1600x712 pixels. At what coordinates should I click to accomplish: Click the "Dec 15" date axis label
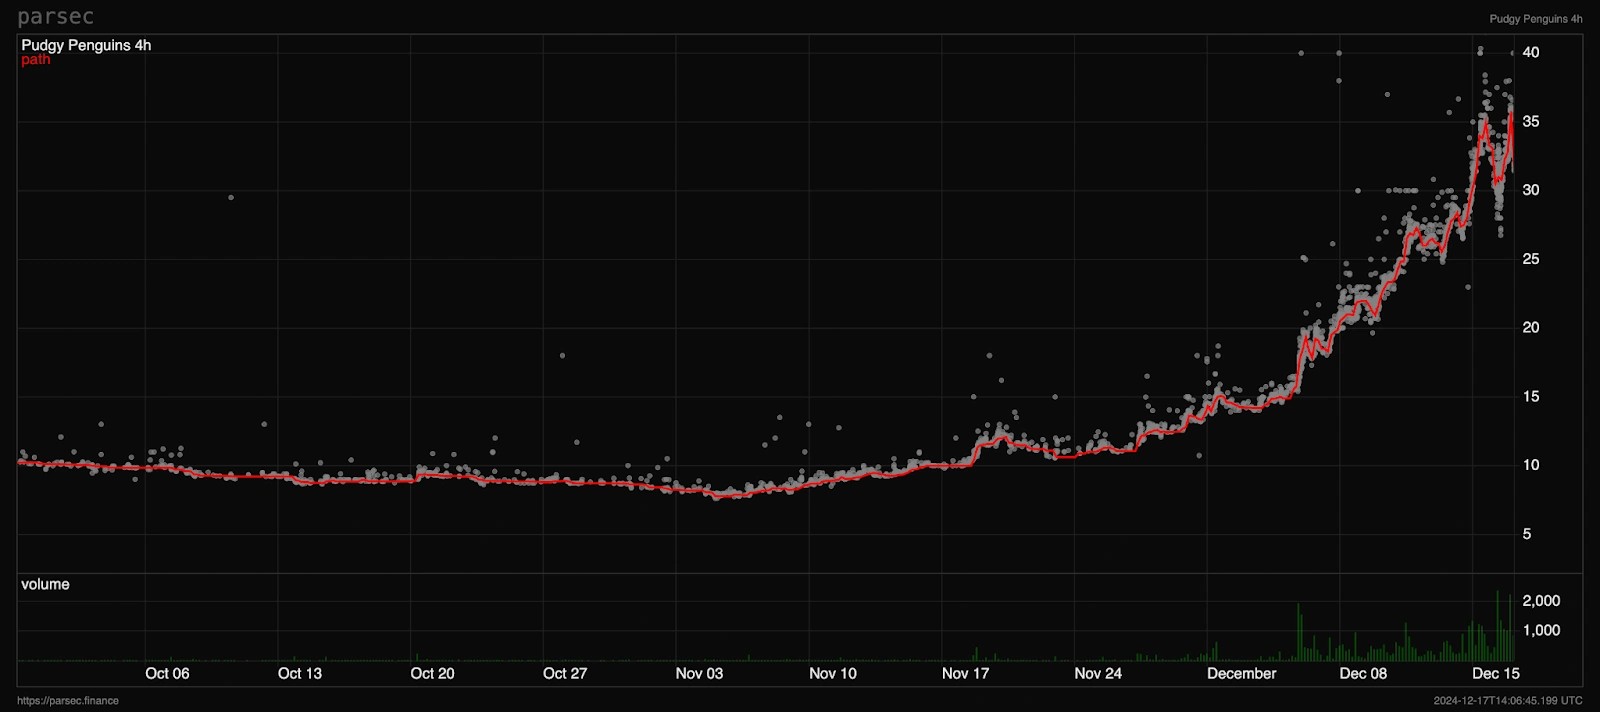pos(1495,673)
